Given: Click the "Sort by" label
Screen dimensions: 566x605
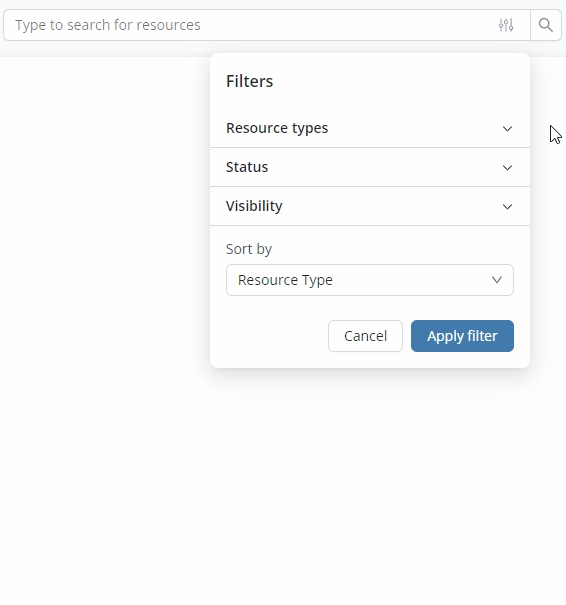Looking at the screenshot, I should pos(249,249).
